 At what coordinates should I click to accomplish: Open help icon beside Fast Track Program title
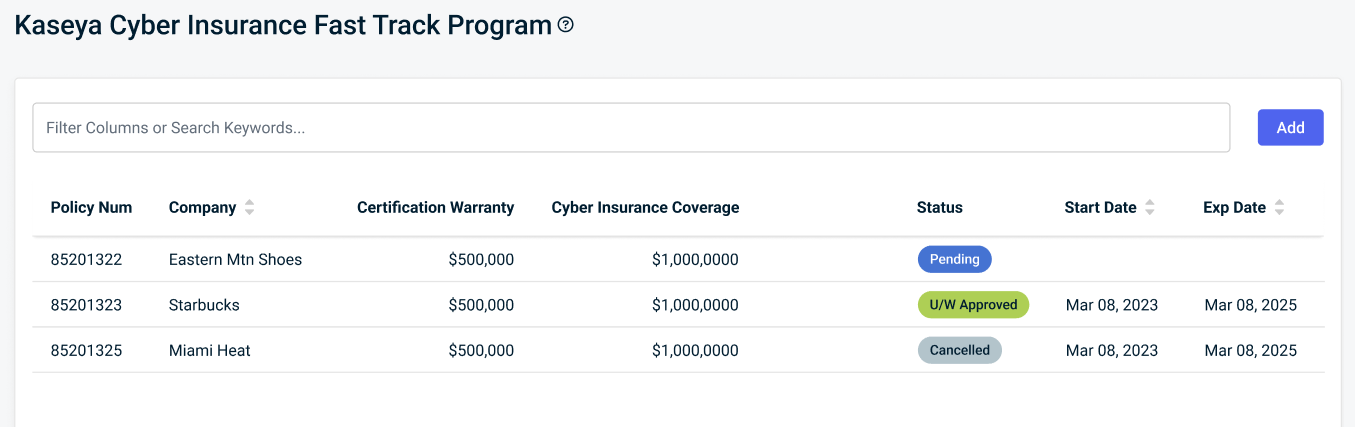(566, 25)
